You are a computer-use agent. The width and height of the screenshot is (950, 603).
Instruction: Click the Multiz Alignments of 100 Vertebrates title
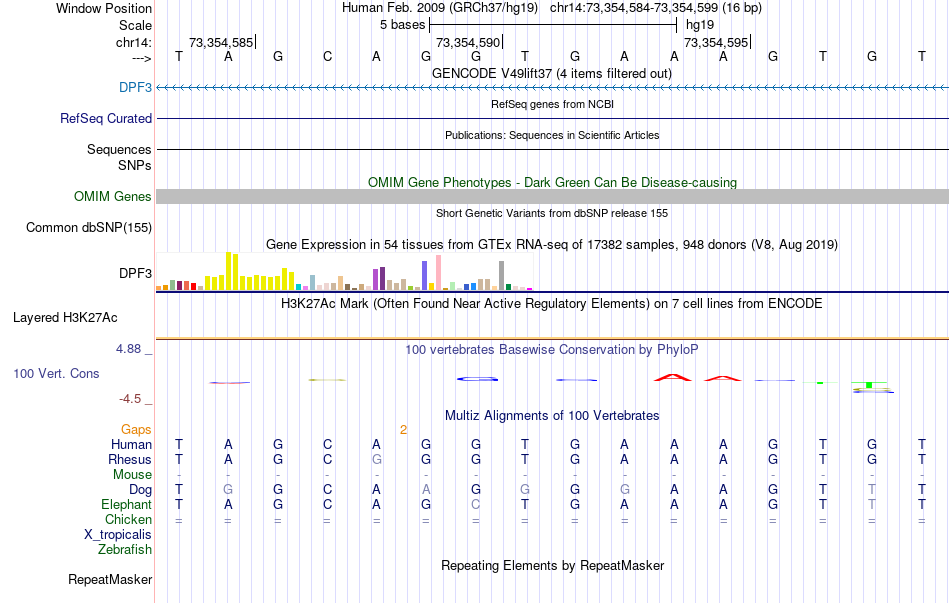click(x=551, y=415)
